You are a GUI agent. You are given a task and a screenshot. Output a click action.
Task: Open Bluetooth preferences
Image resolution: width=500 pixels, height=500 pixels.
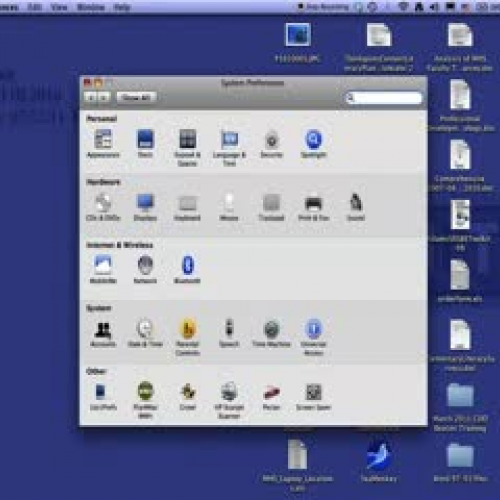click(187, 269)
